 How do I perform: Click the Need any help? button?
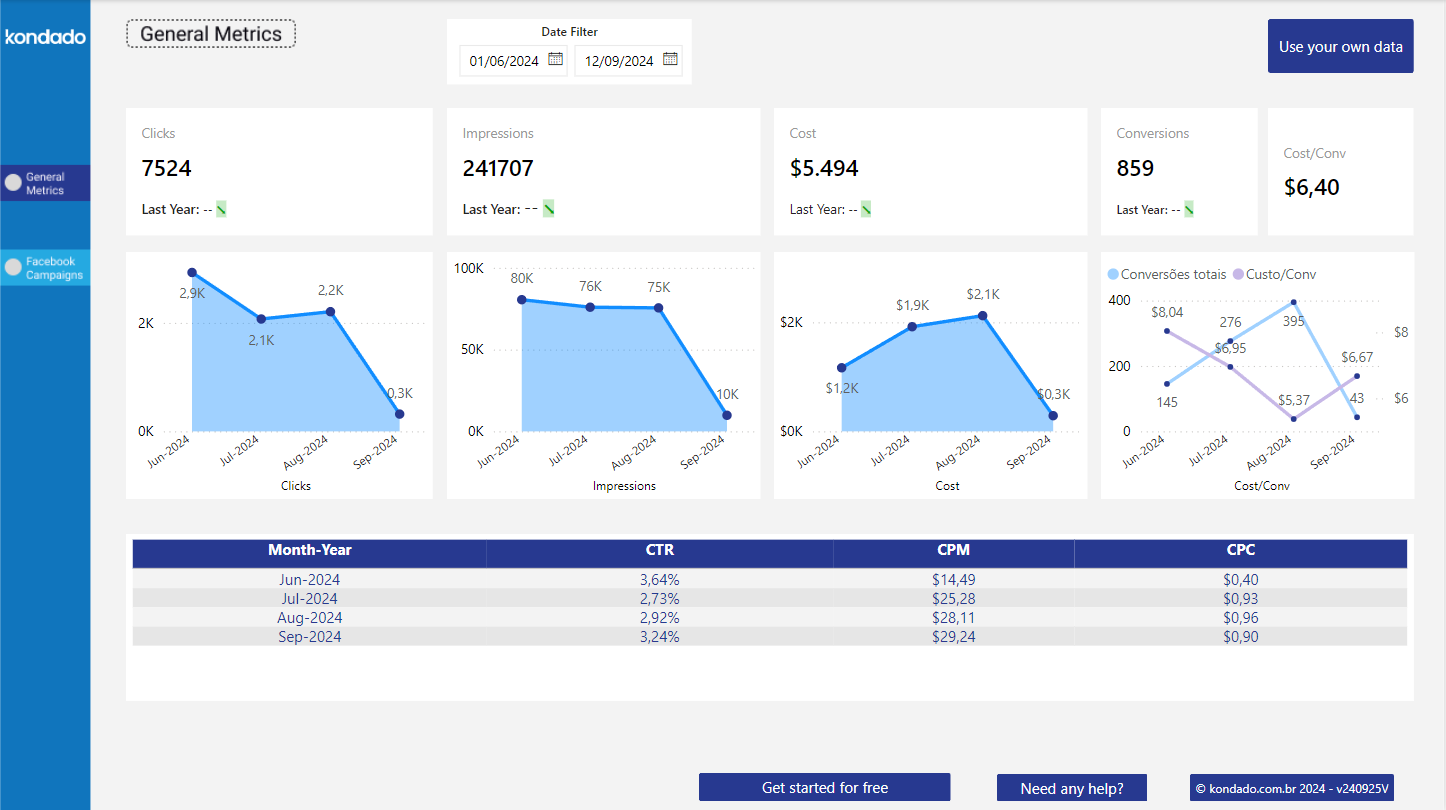1071,787
